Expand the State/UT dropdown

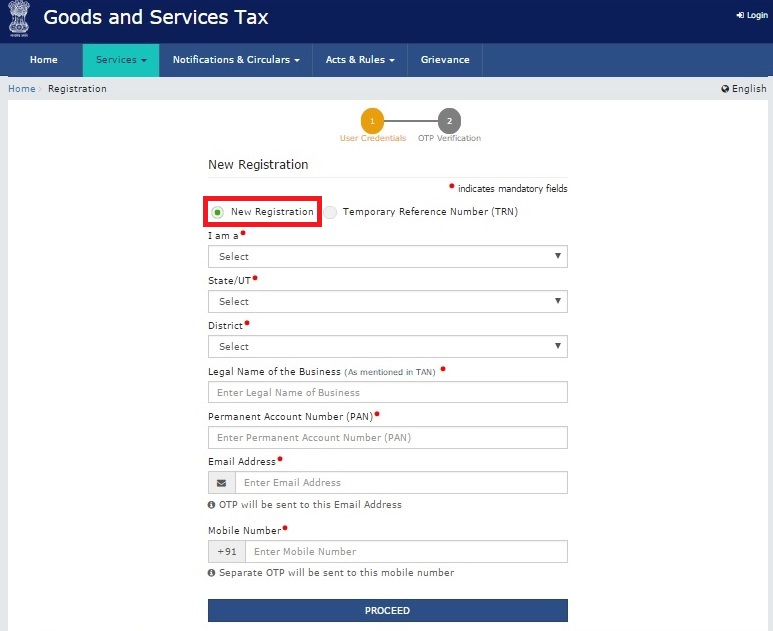tap(387, 302)
